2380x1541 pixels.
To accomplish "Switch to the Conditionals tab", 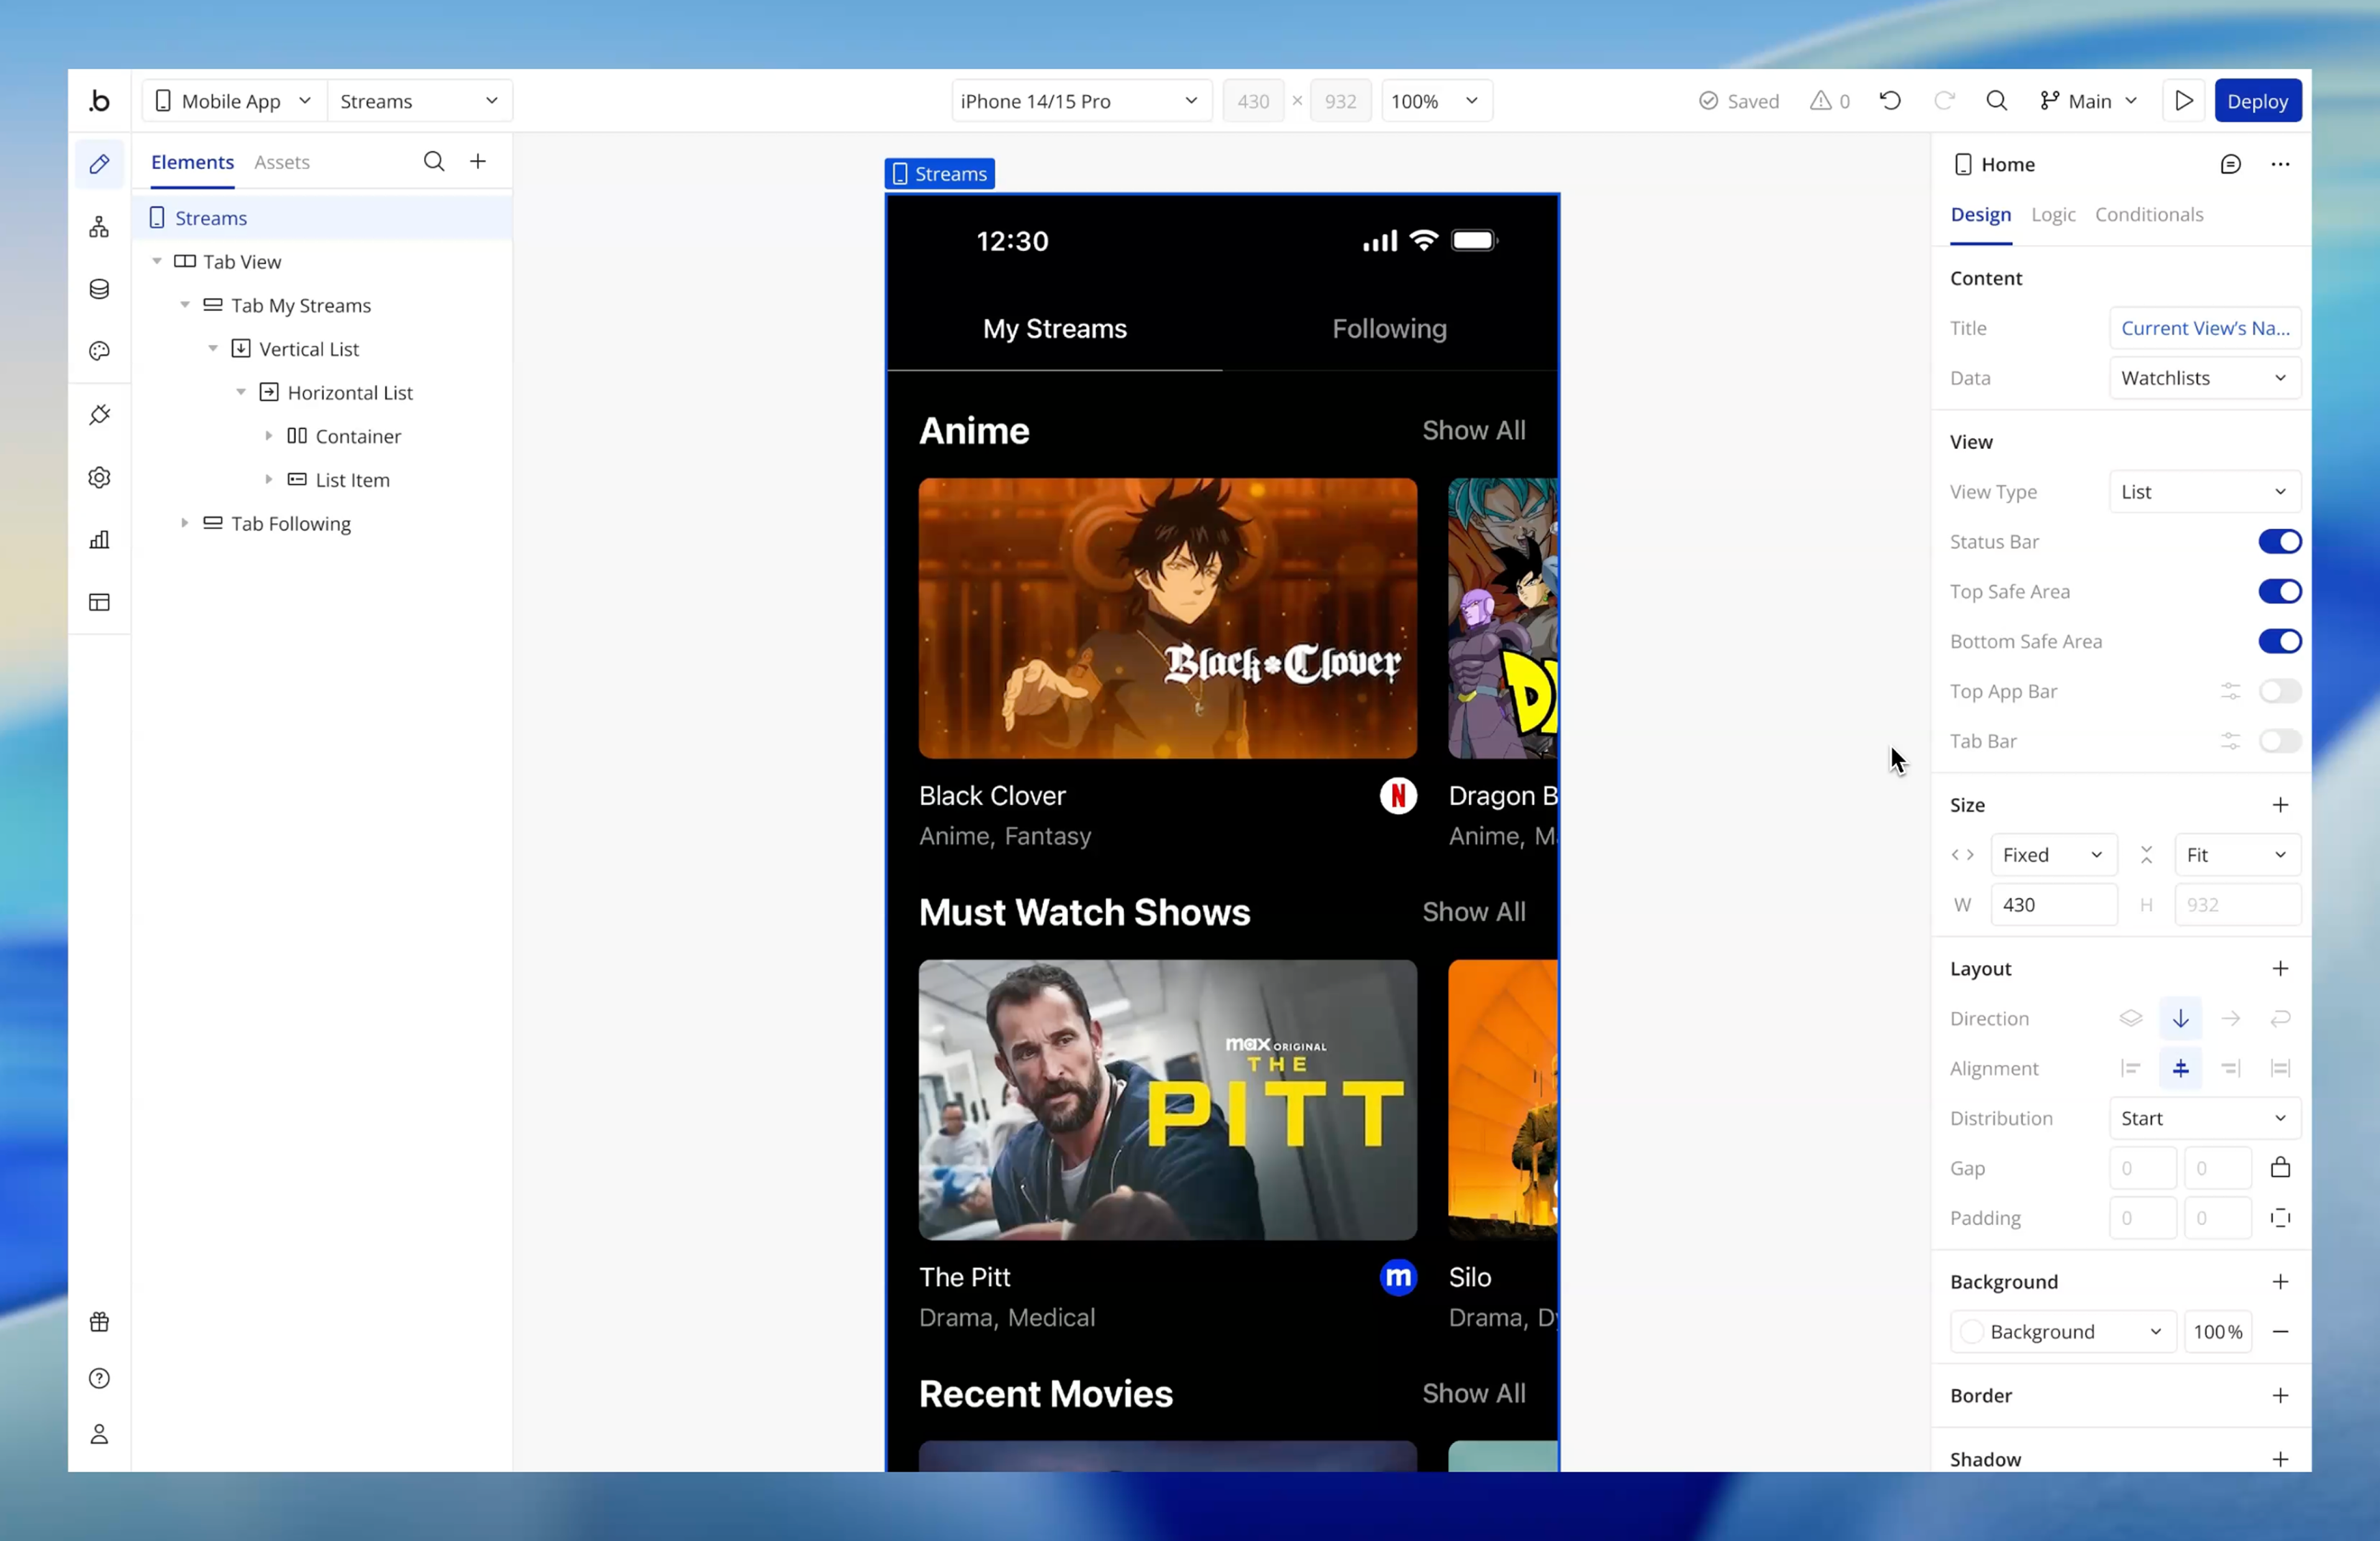I will click(x=2149, y=214).
